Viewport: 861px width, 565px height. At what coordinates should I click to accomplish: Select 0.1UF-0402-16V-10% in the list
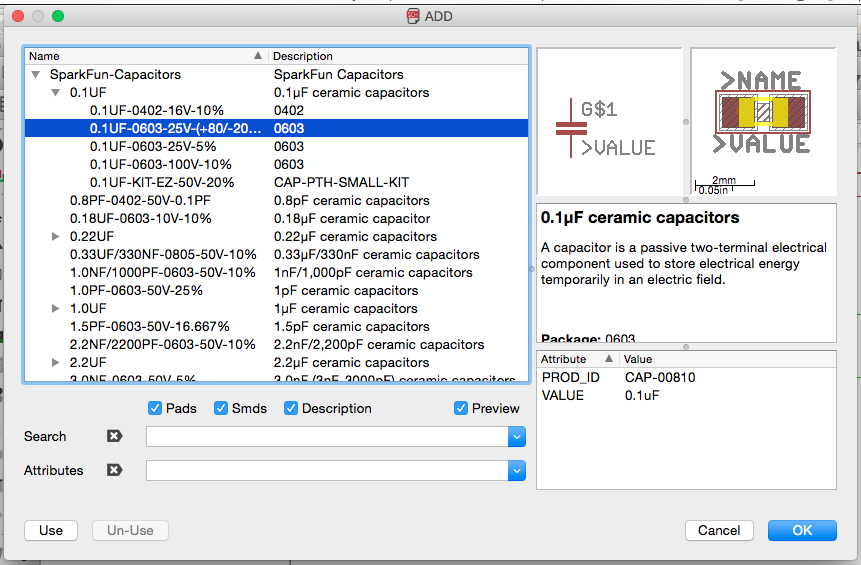tap(156, 110)
